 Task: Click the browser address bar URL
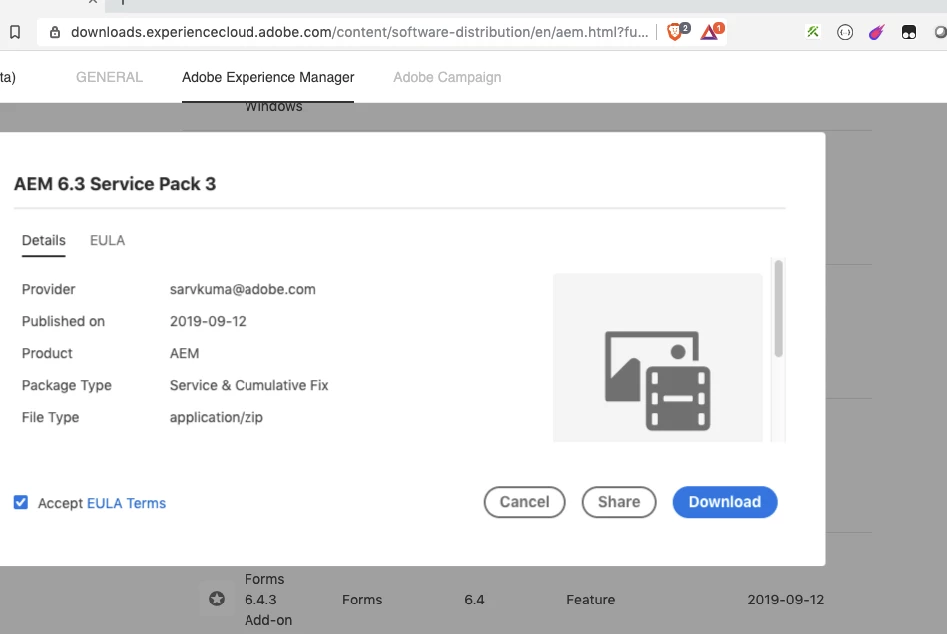coord(359,32)
